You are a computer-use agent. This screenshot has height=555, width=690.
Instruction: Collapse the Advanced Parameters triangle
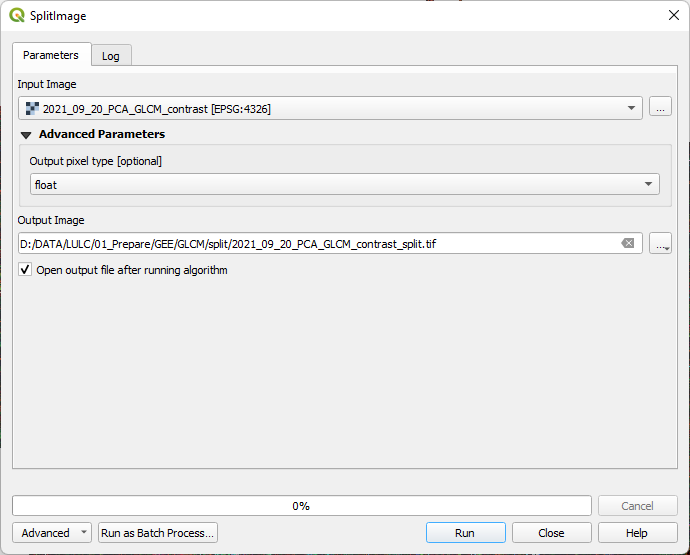(x=26, y=135)
